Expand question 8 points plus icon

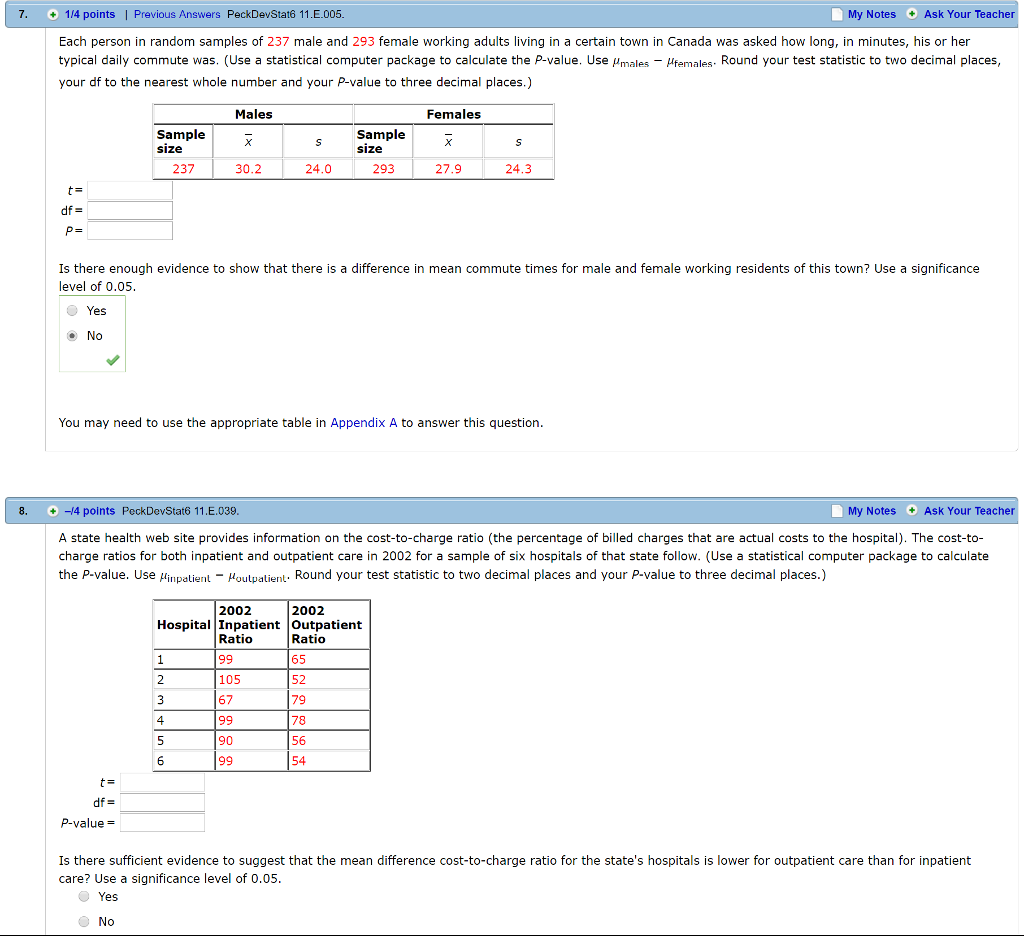(53, 511)
